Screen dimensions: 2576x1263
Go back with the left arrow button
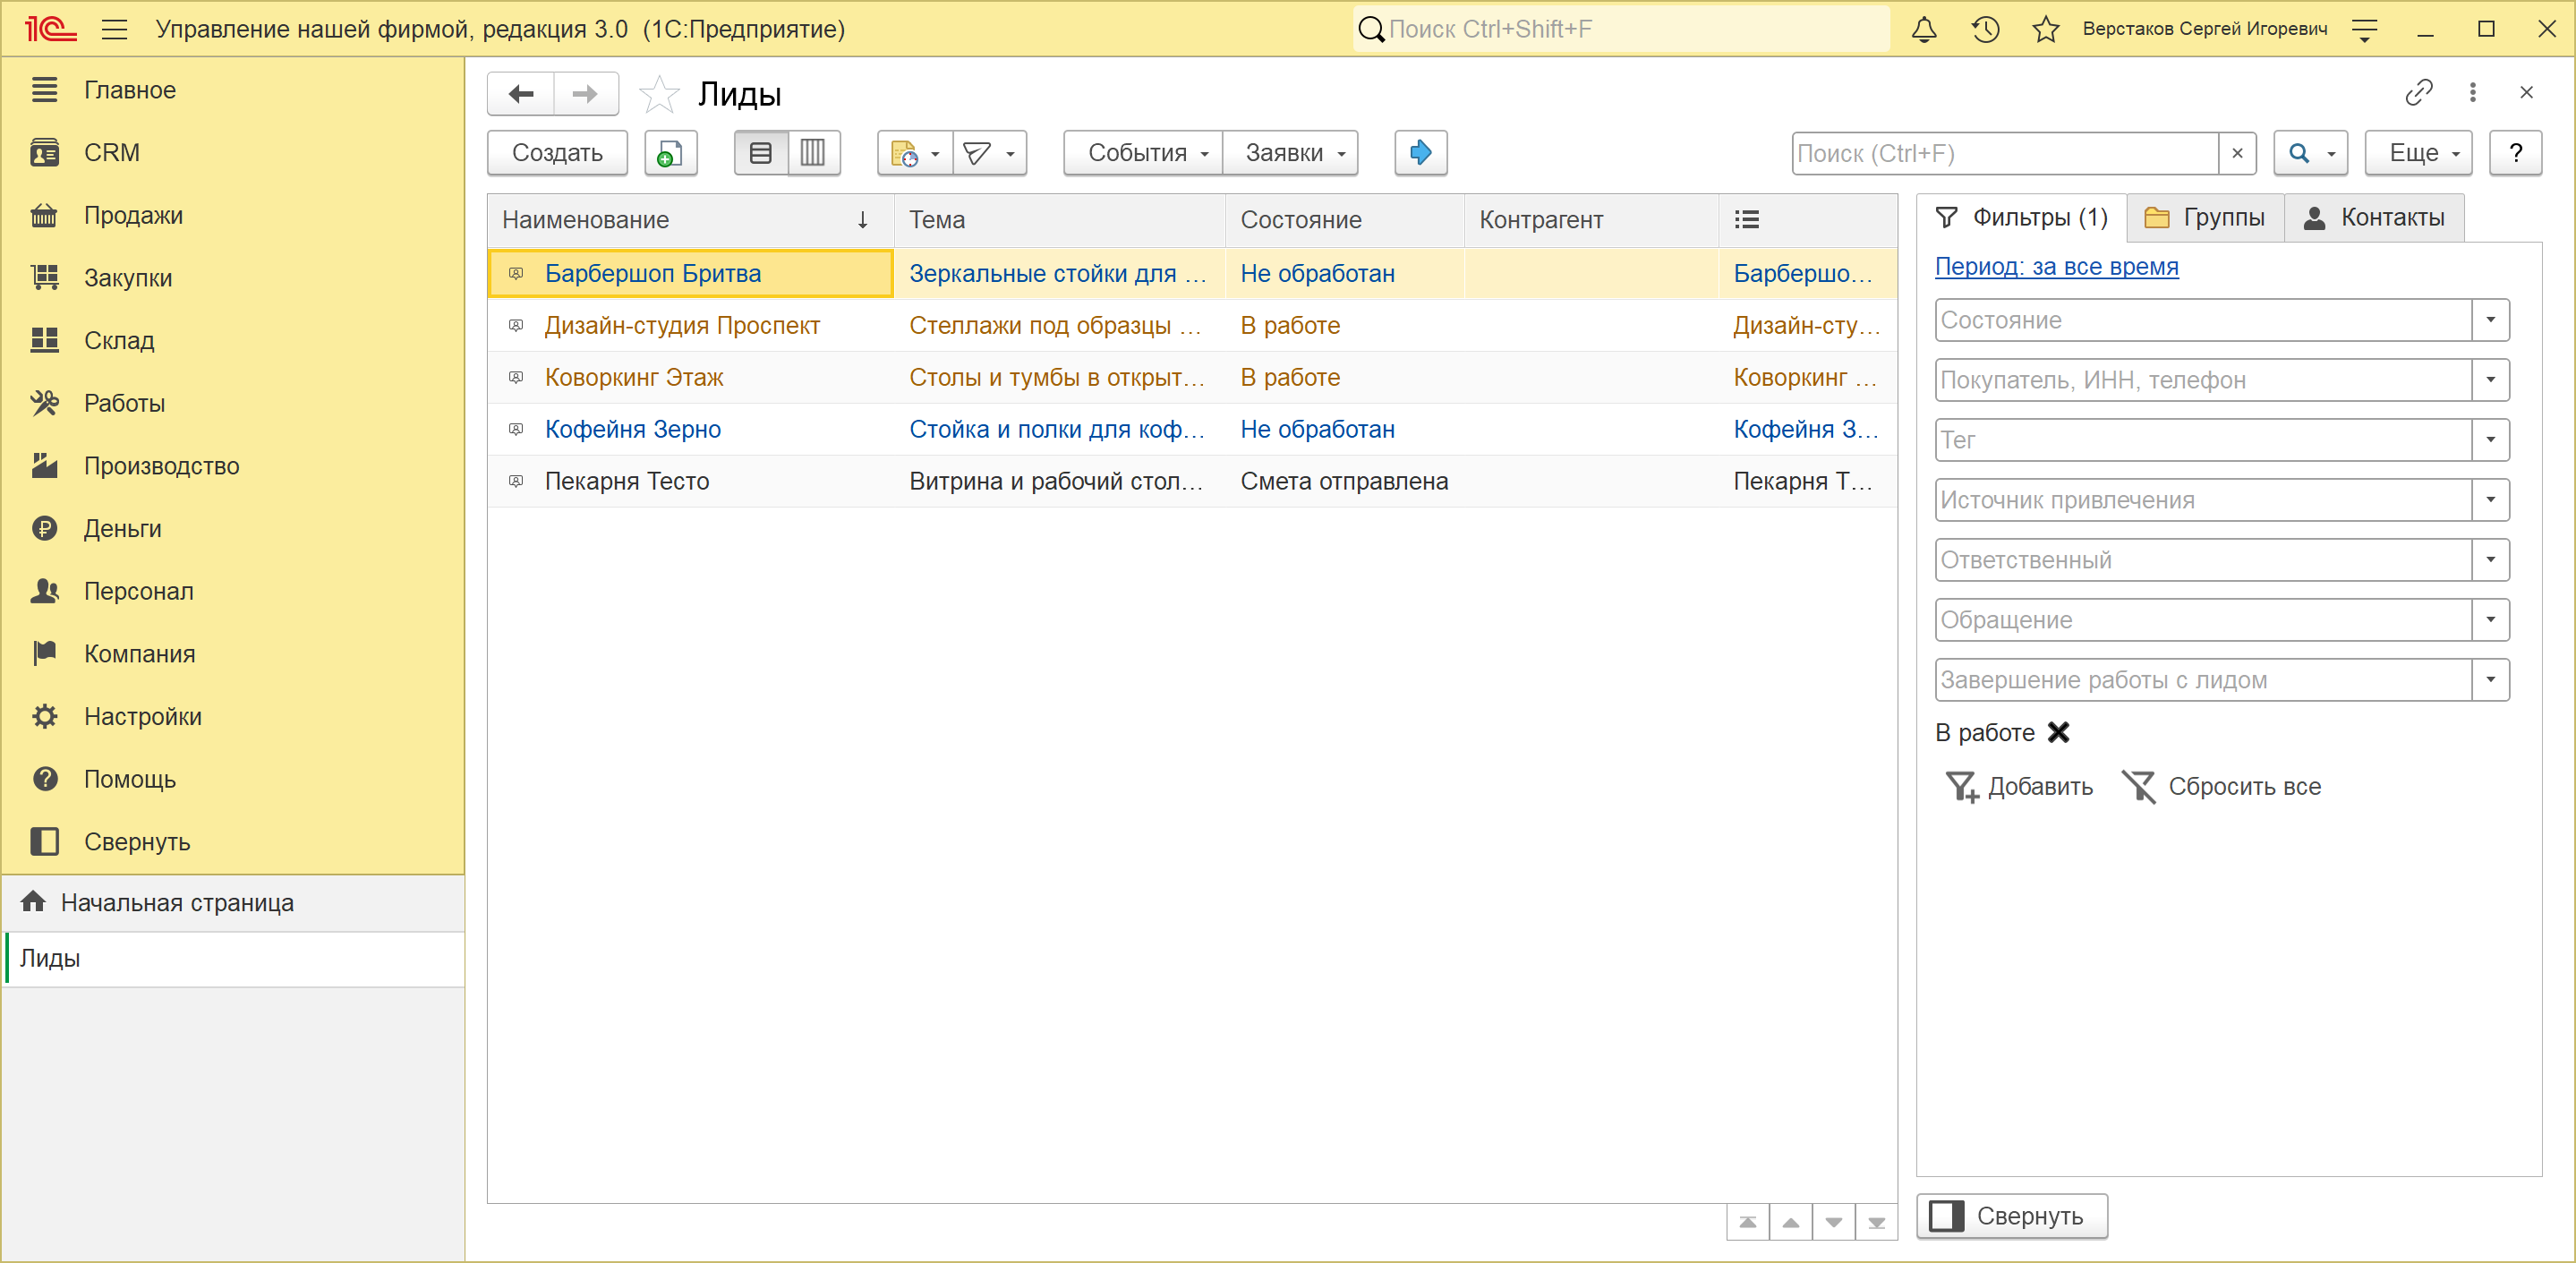[521, 94]
